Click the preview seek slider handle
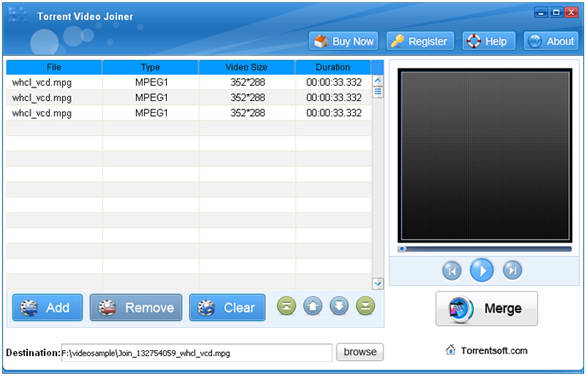This screenshot has width=587, height=376. (402, 249)
